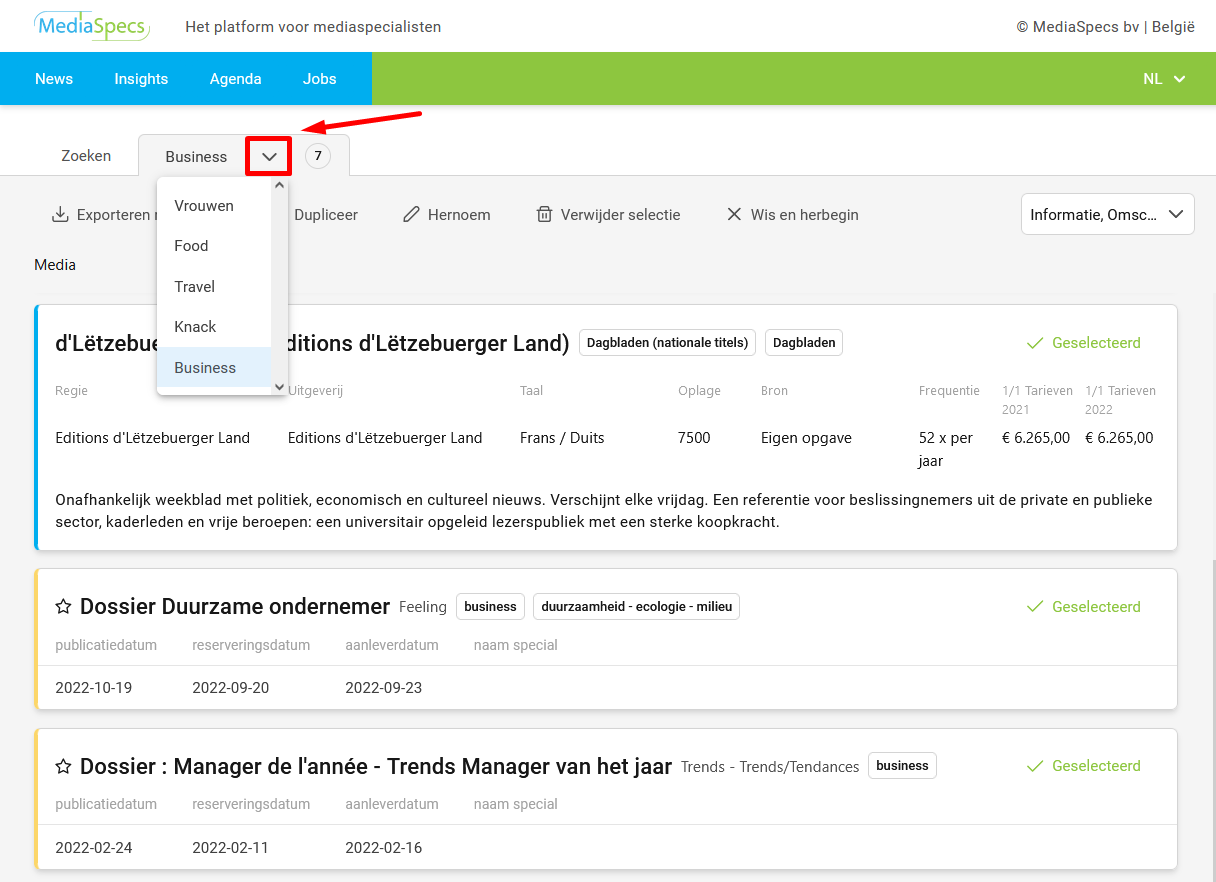Select Vrouwen from the selection list
The width and height of the screenshot is (1216, 882).
204,206
